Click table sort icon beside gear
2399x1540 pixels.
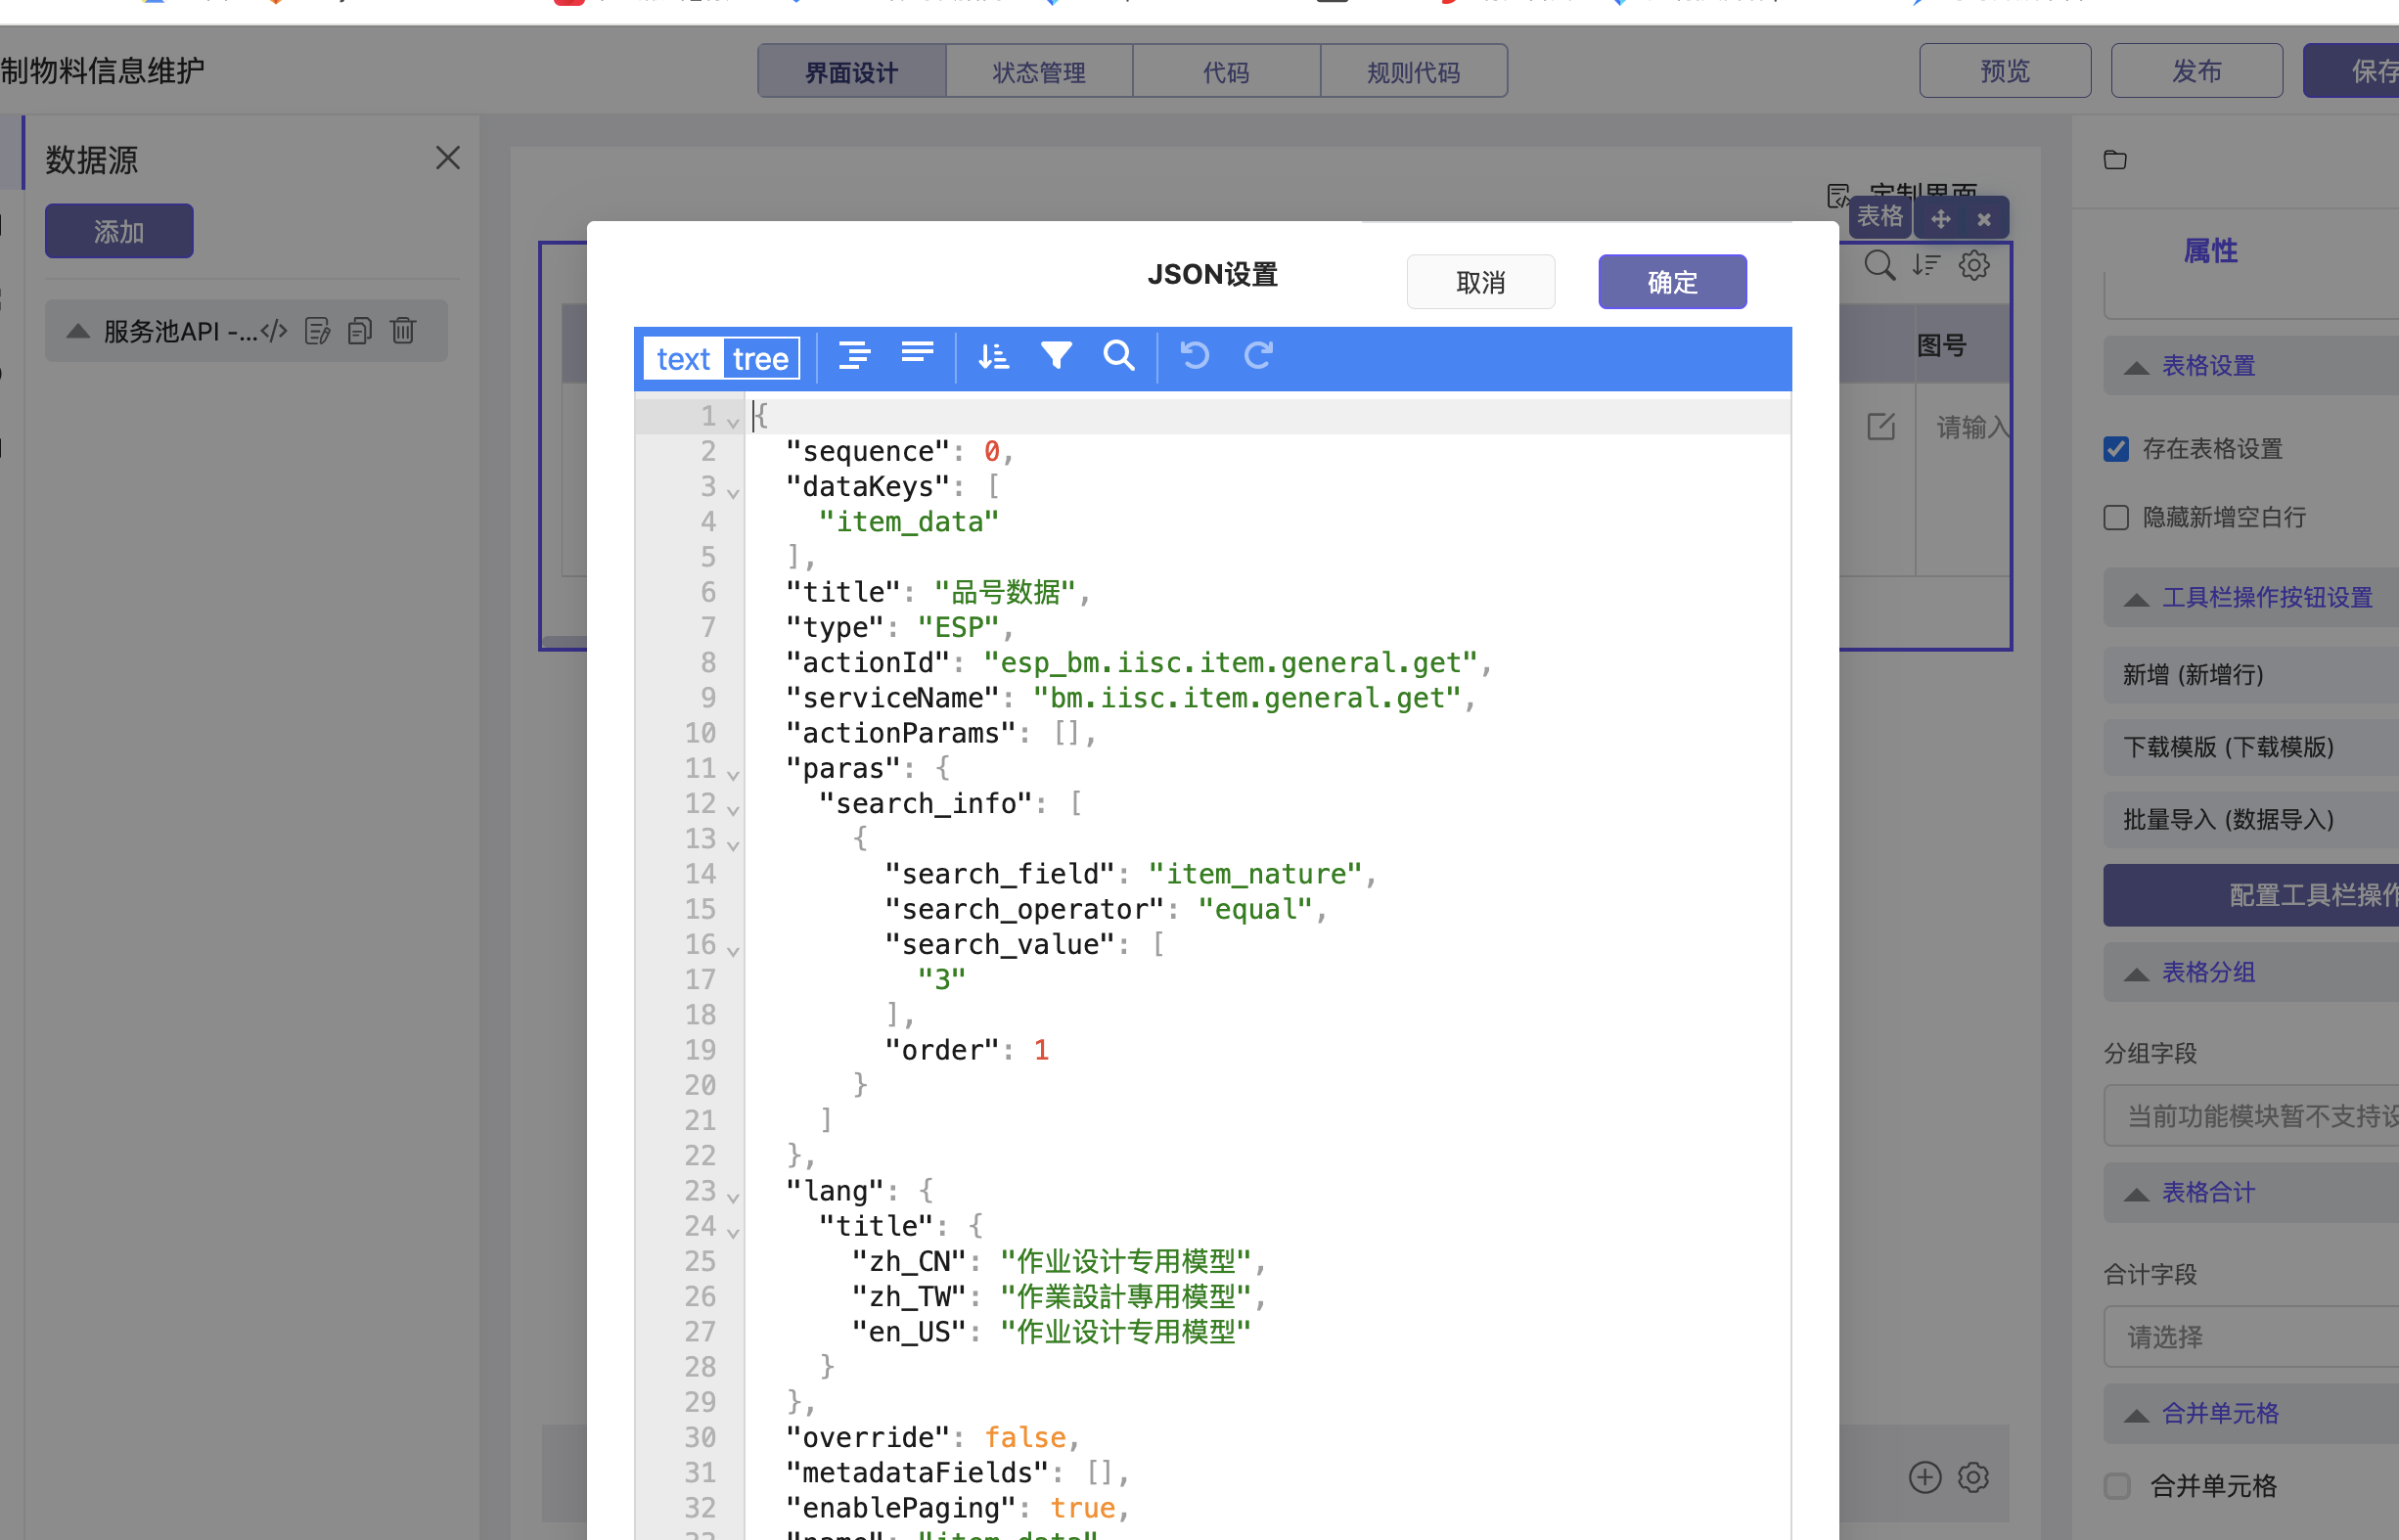(x=1927, y=266)
